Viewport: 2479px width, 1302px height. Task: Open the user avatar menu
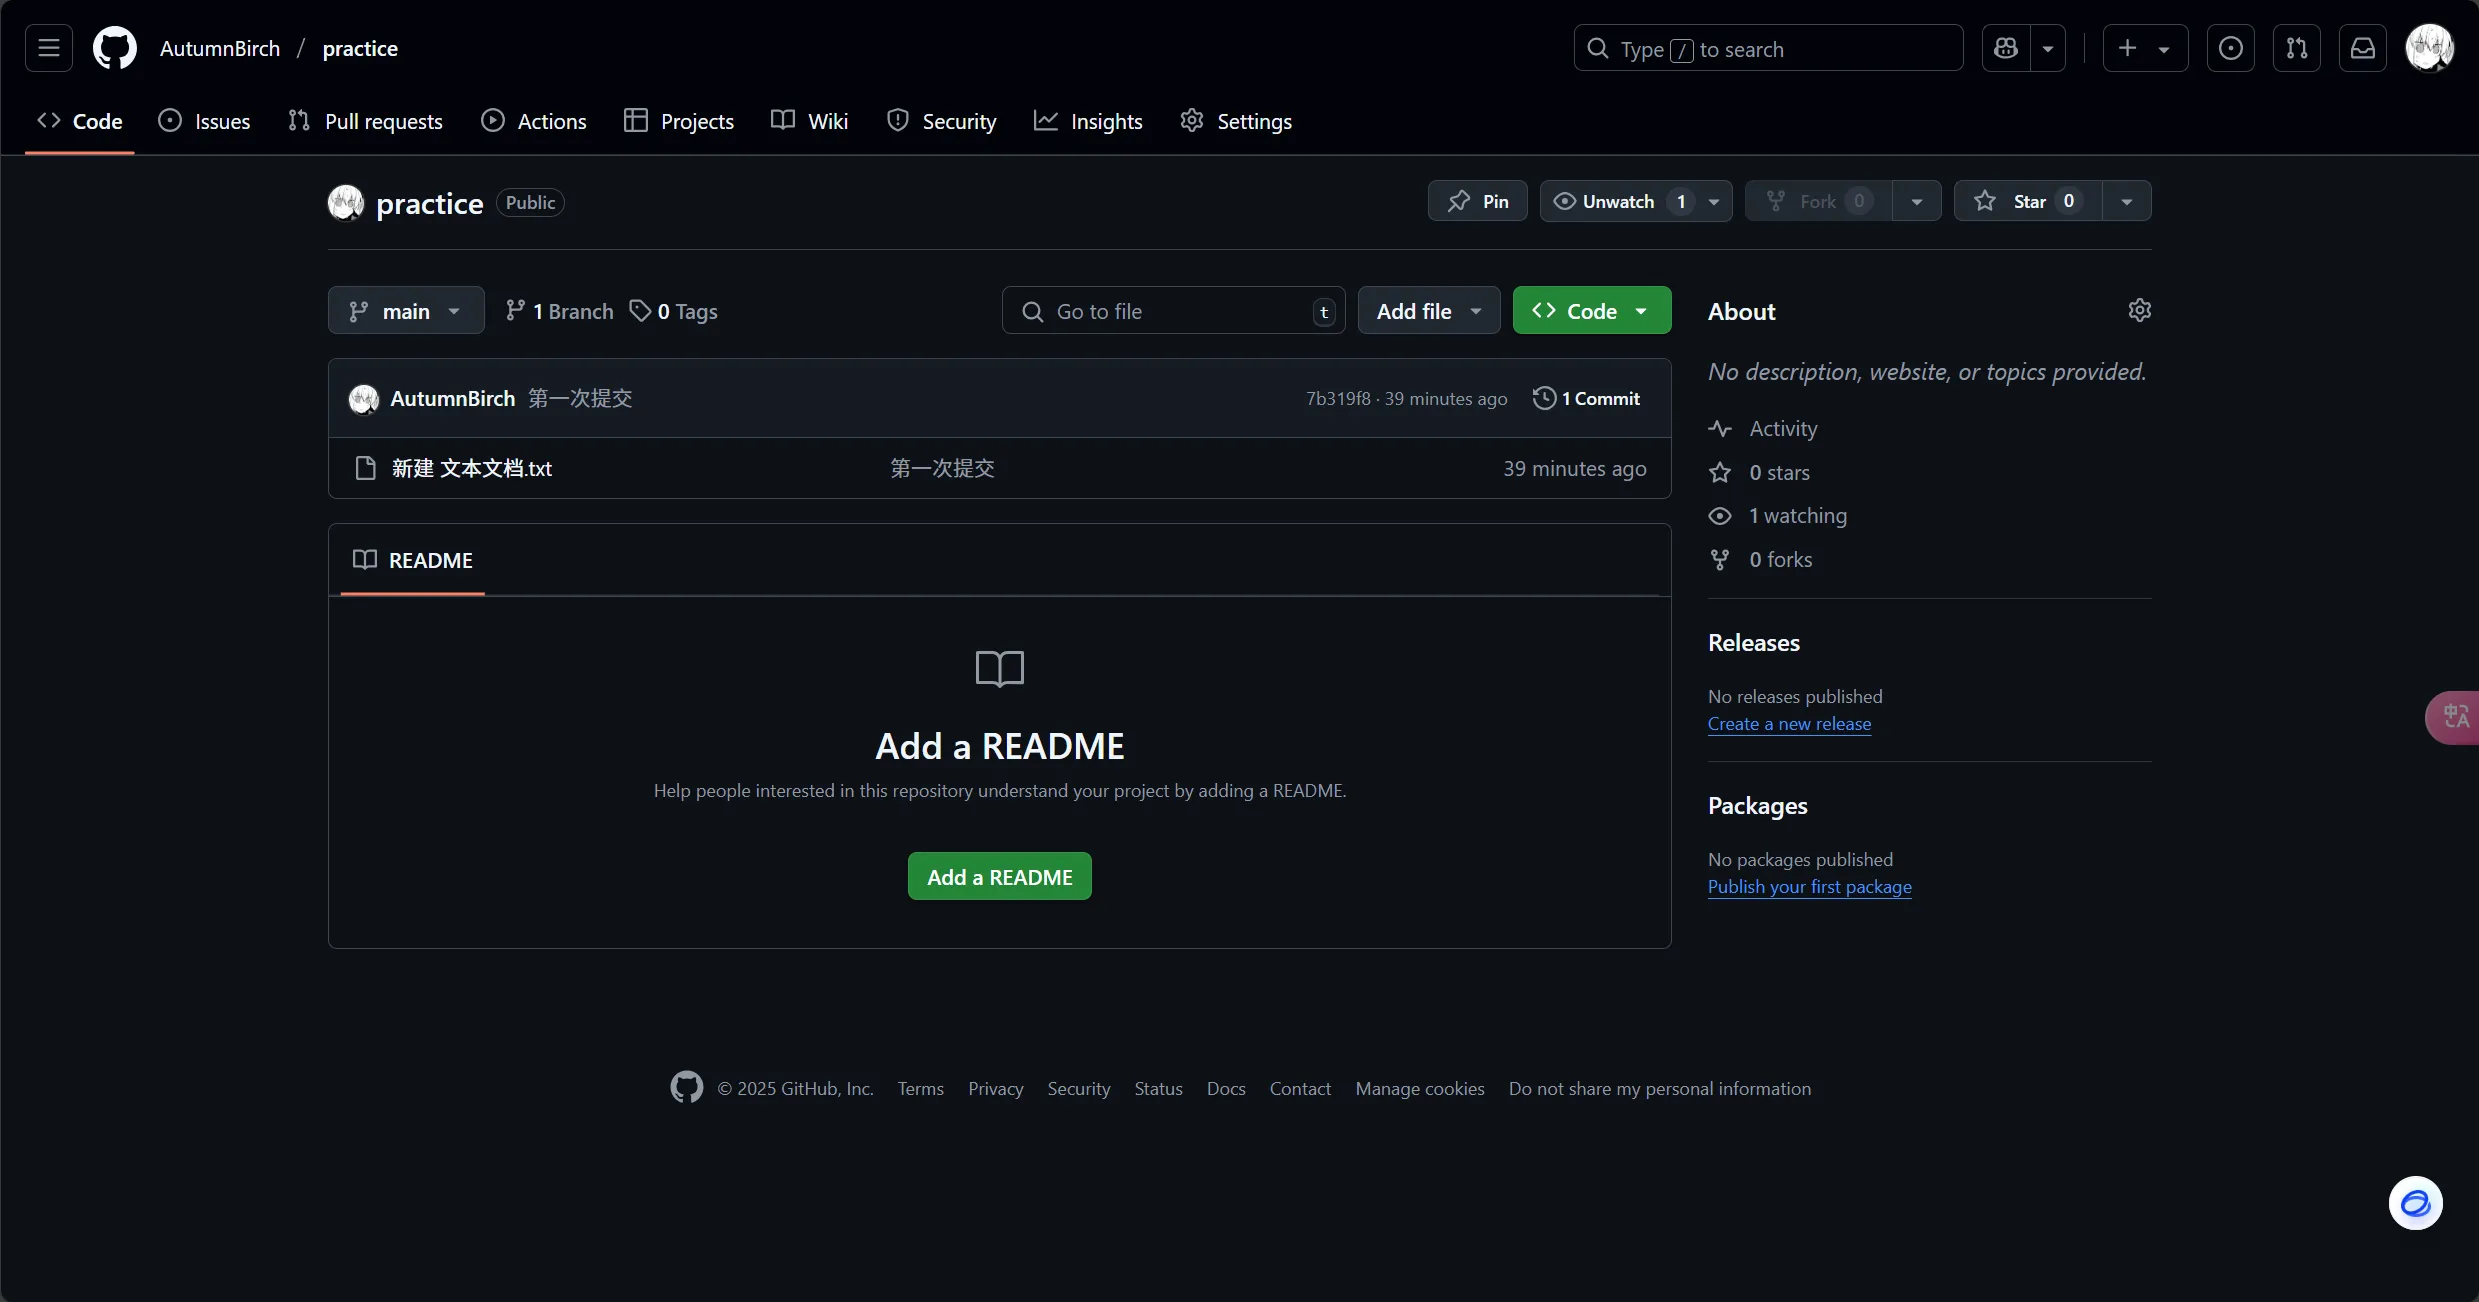[2429, 48]
